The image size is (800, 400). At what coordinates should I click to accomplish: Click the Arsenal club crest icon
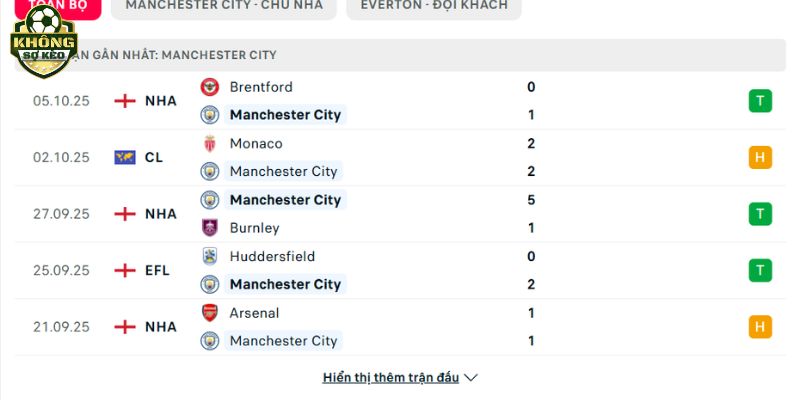click(x=210, y=313)
